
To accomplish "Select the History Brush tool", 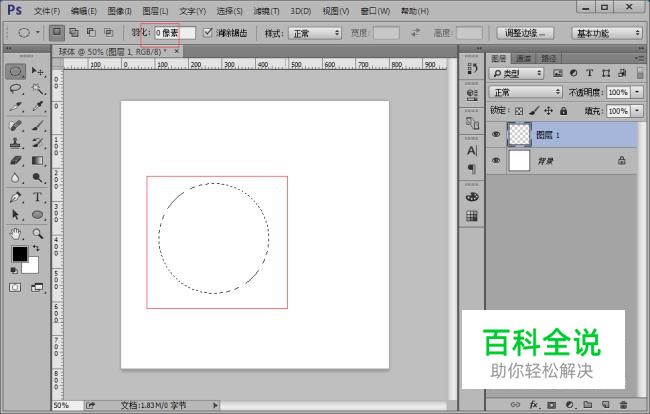I will (x=38, y=143).
